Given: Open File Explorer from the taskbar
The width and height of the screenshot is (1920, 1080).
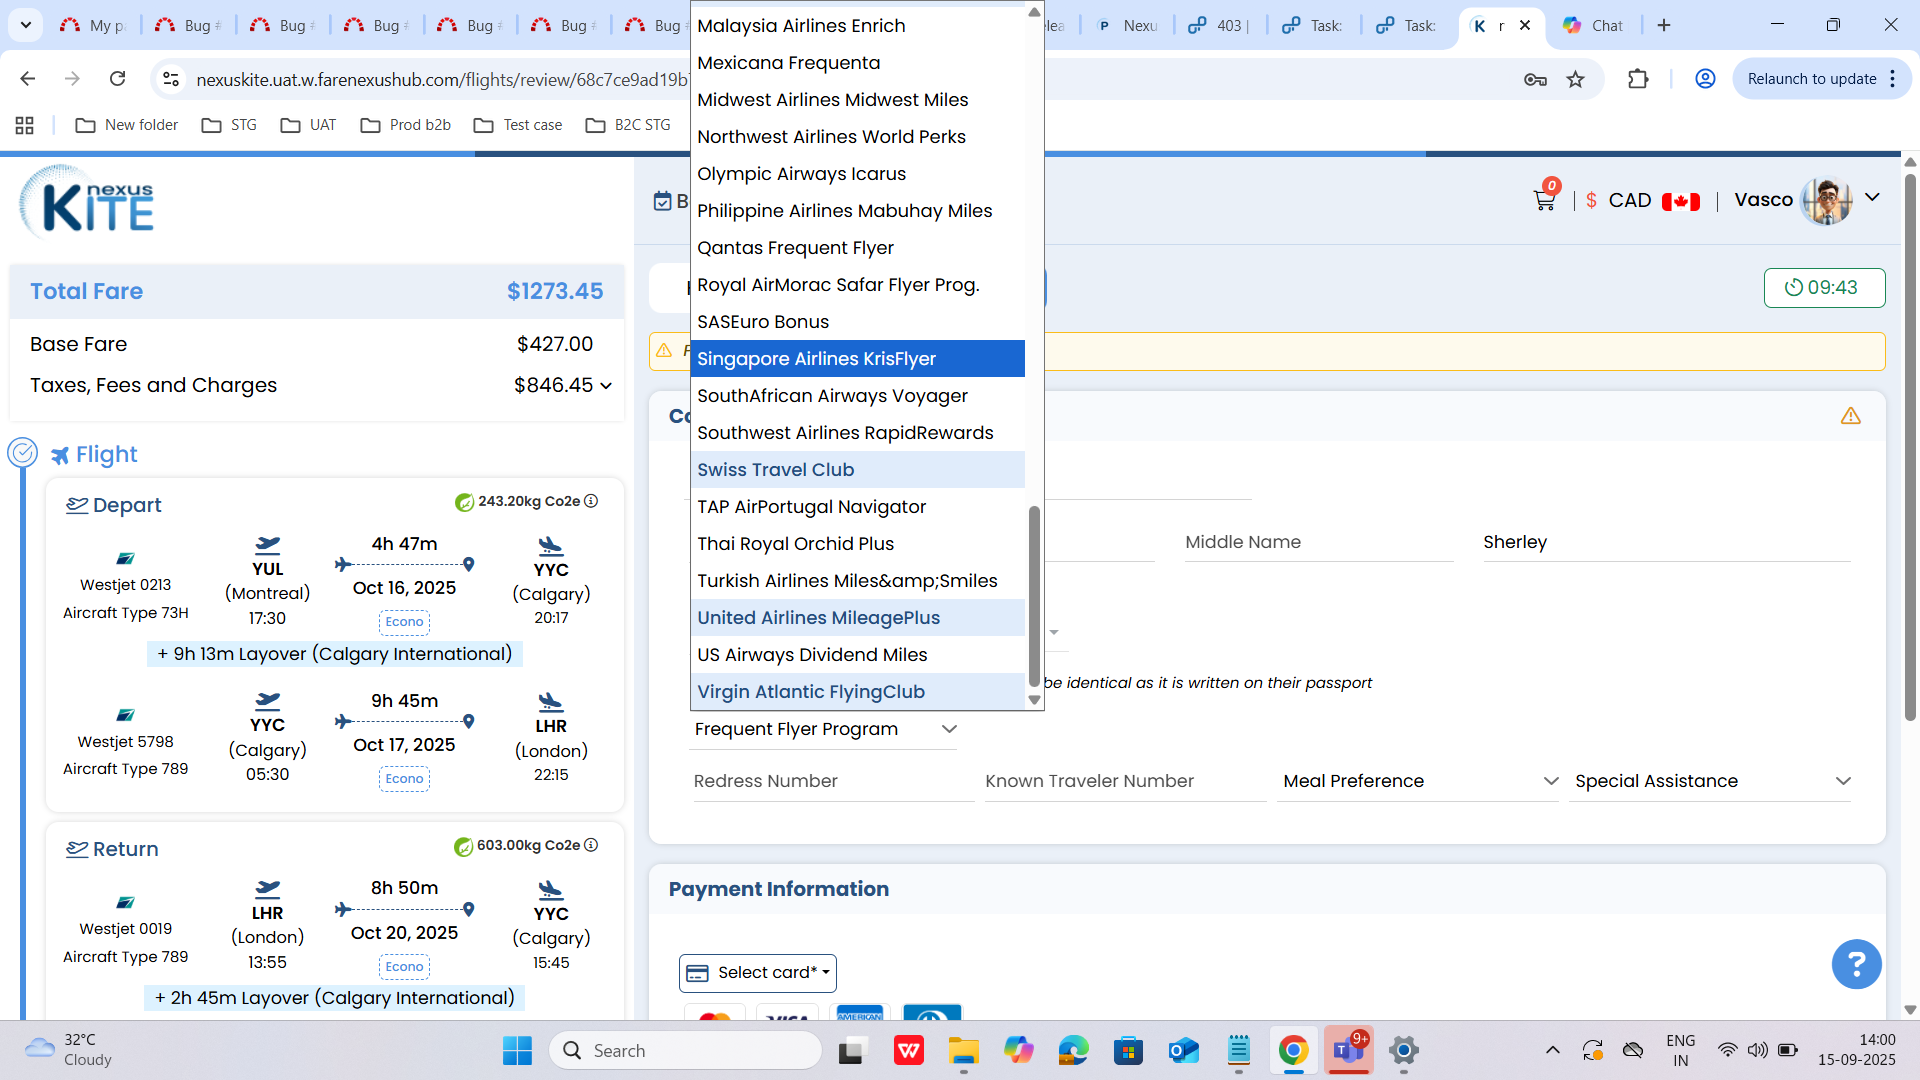Looking at the screenshot, I should pos(964,1050).
